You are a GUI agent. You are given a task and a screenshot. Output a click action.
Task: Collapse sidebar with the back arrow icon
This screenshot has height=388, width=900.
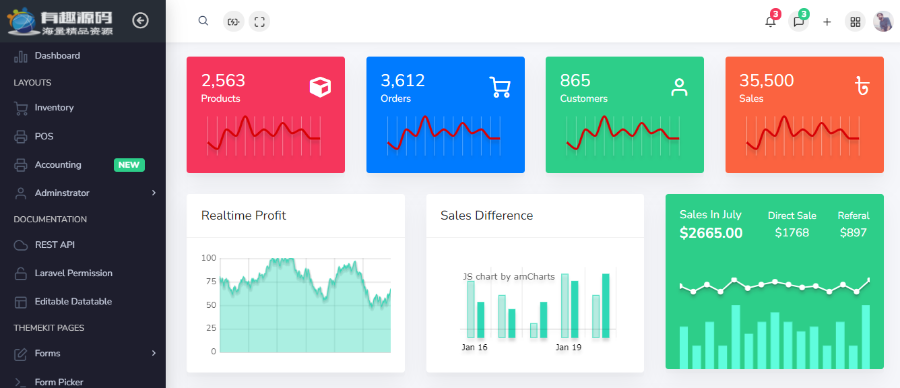pyautogui.click(x=141, y=21)
